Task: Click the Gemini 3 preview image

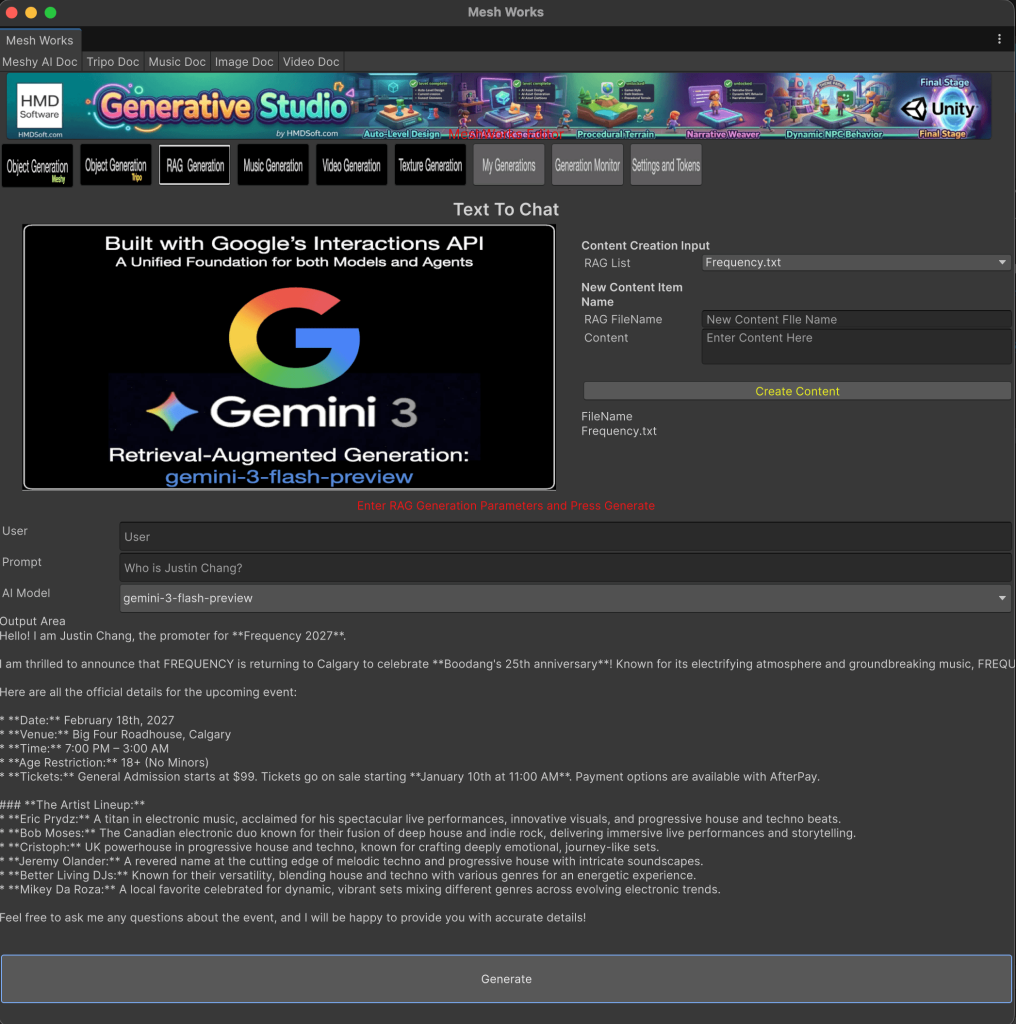Action: [x=289, y=357]
